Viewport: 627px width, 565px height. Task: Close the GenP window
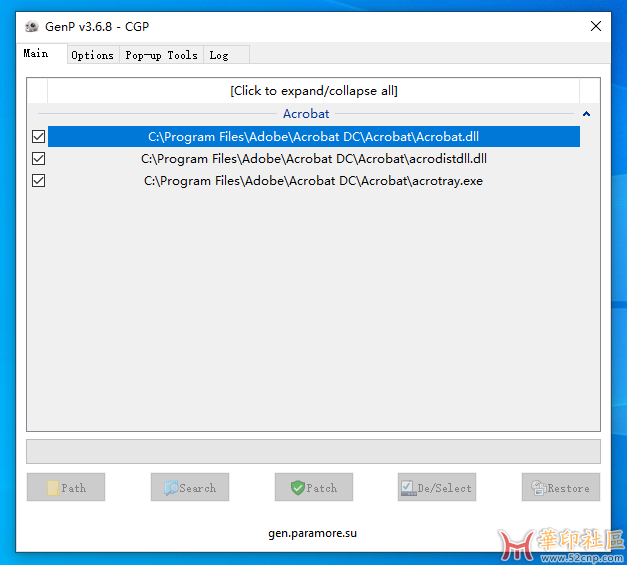pos(596,26)
